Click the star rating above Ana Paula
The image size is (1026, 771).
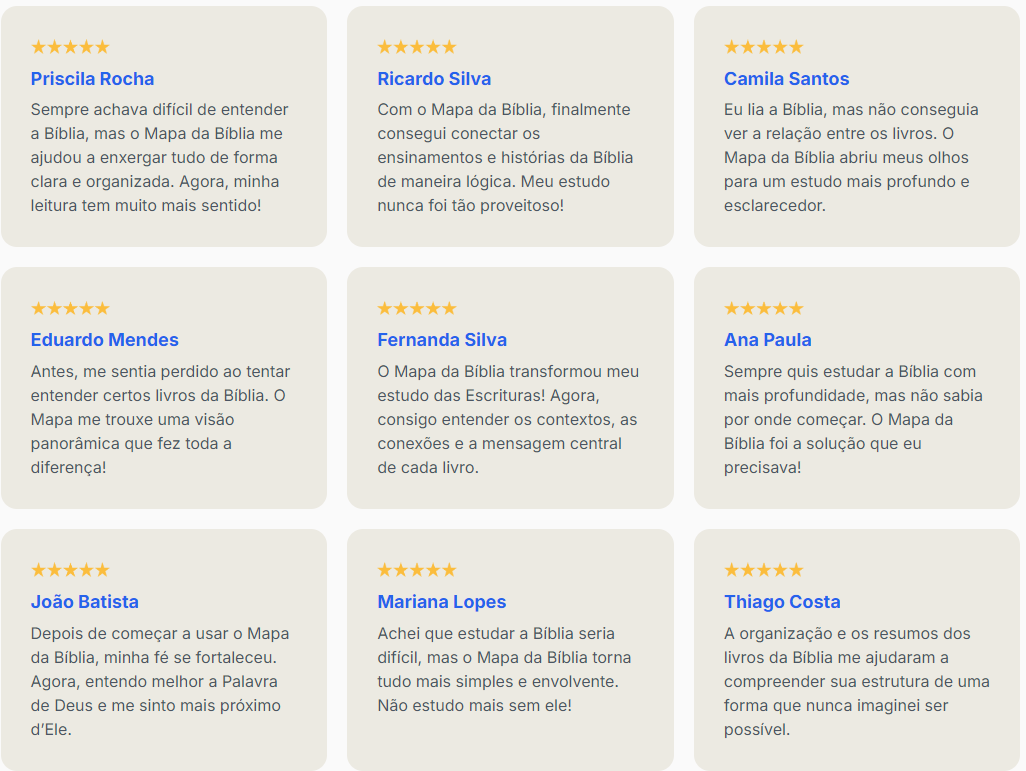click(763, 308)
